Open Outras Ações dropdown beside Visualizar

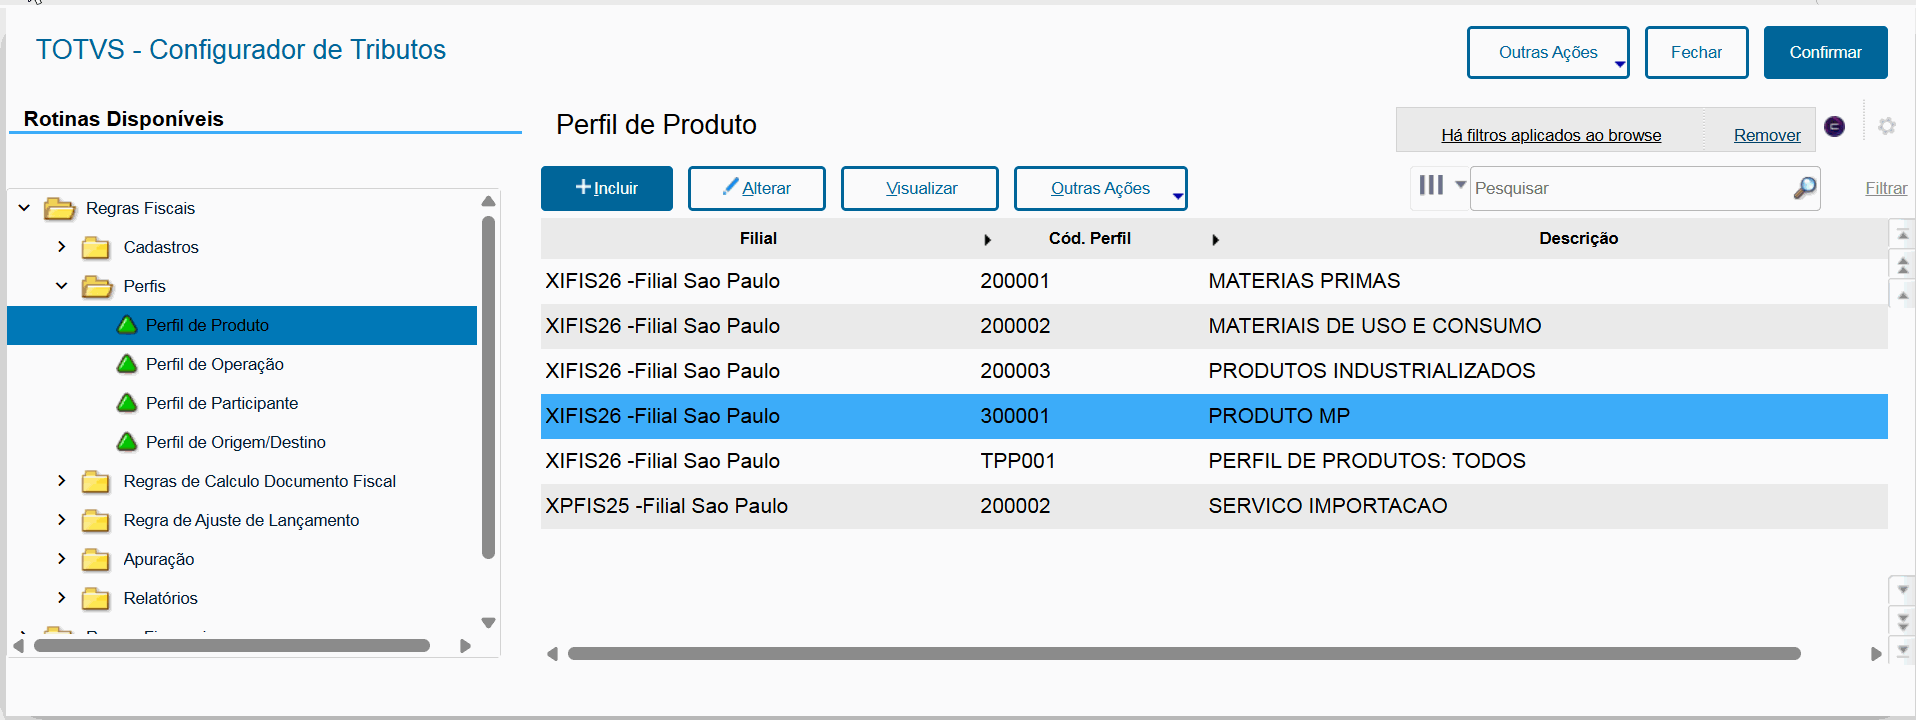click(1100, 189)
